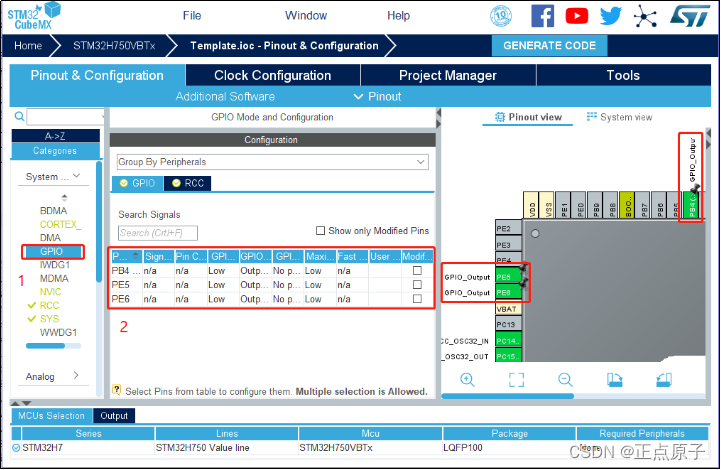Rotate the chip view counter-clockwise
This screenshot has height=470, width=721.
(664, 379)
